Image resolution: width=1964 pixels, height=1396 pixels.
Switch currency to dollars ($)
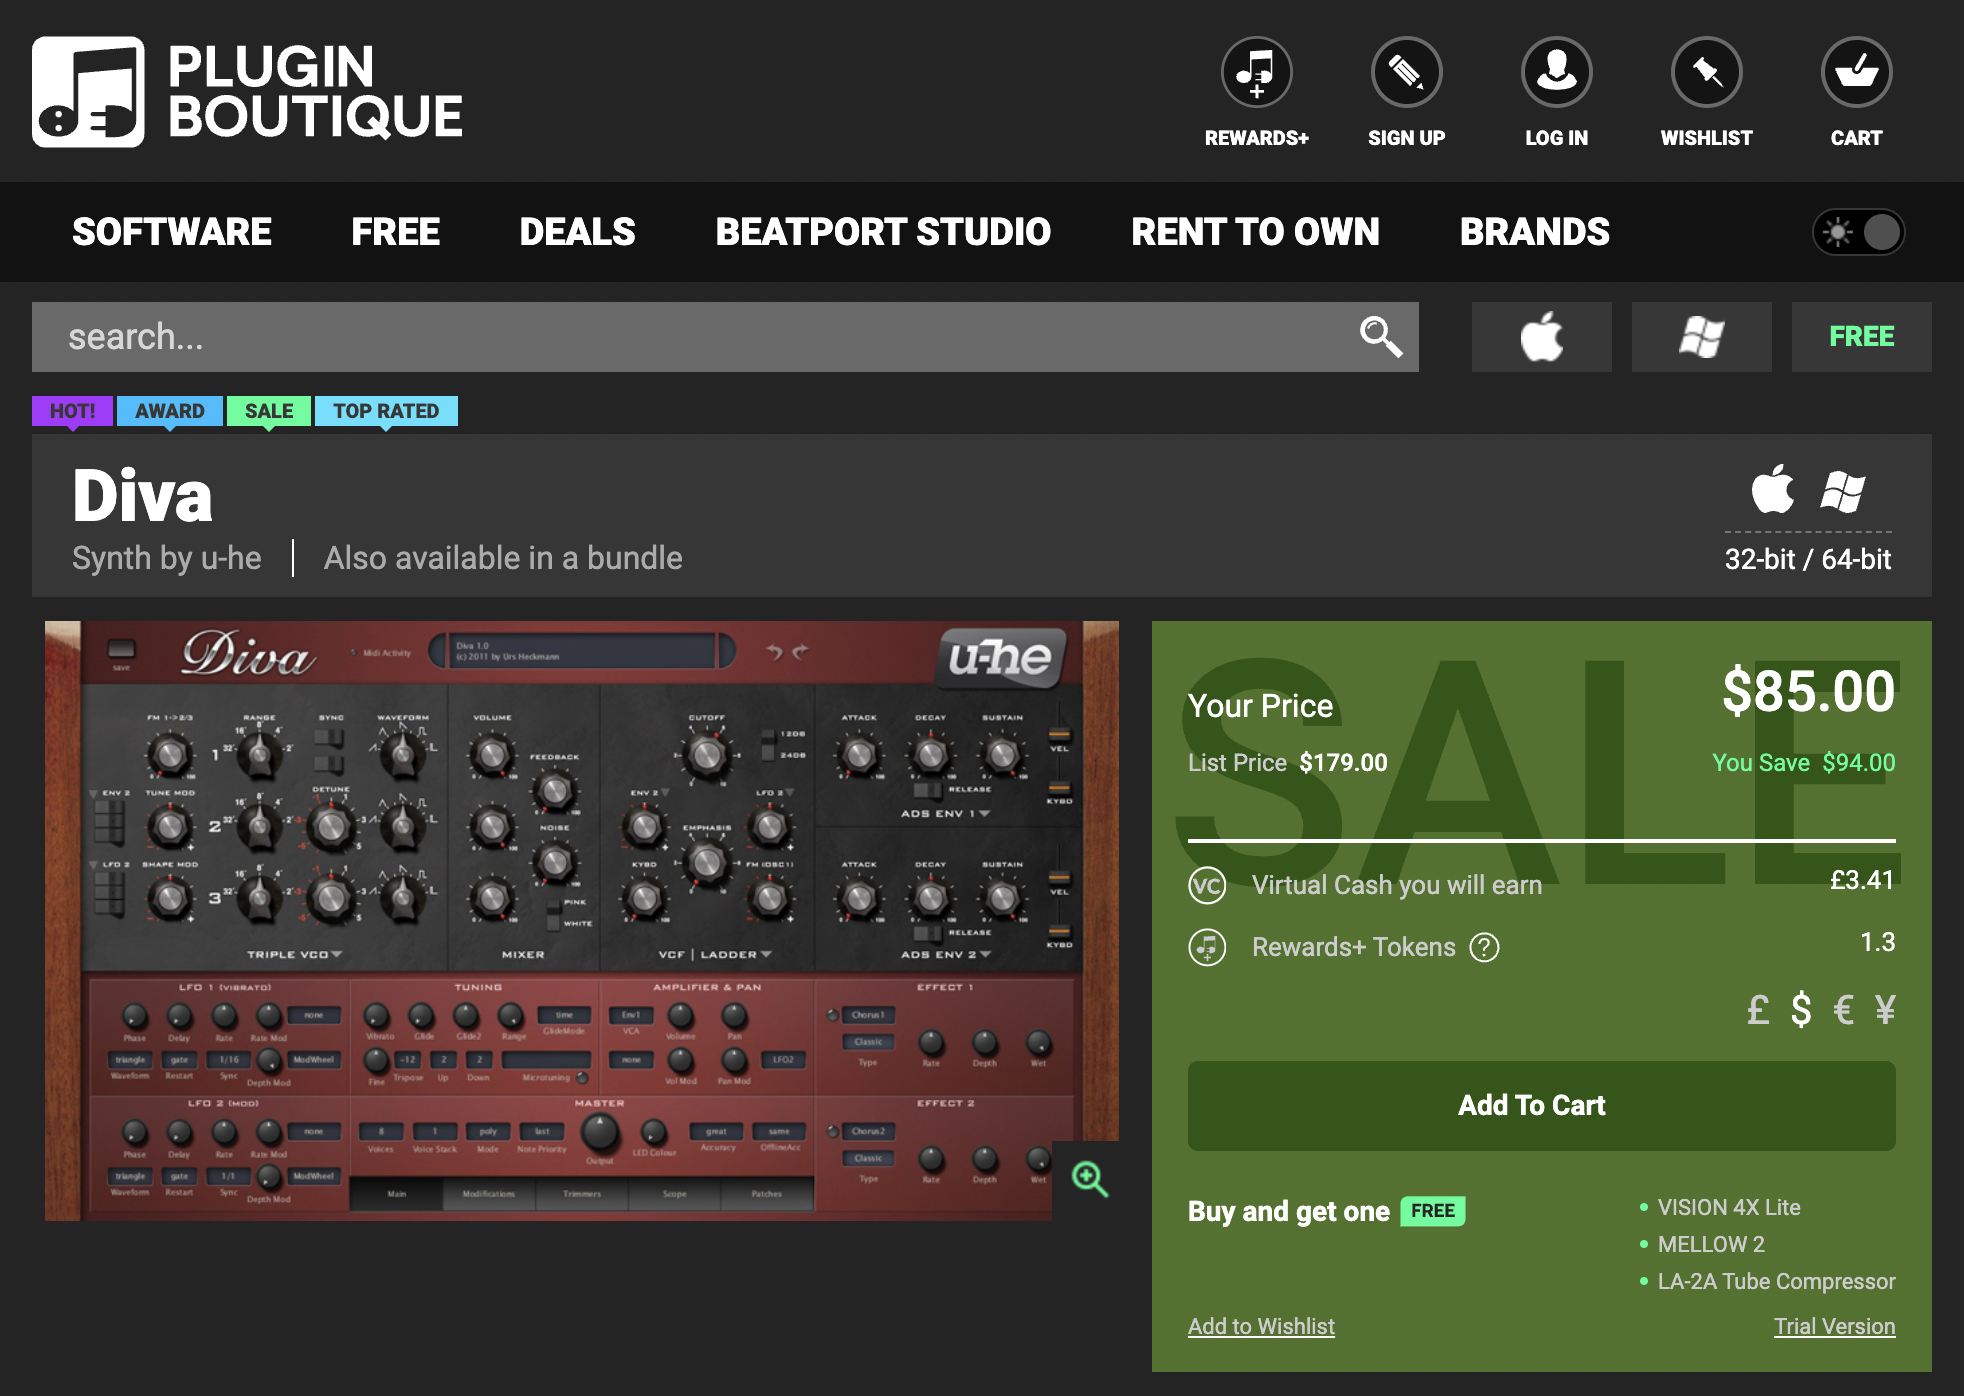pos(1801,1010)
